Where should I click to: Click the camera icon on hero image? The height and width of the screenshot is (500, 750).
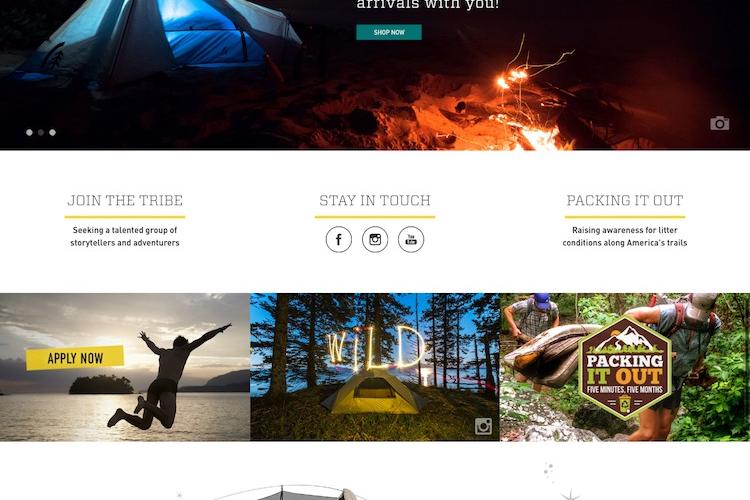719,123
